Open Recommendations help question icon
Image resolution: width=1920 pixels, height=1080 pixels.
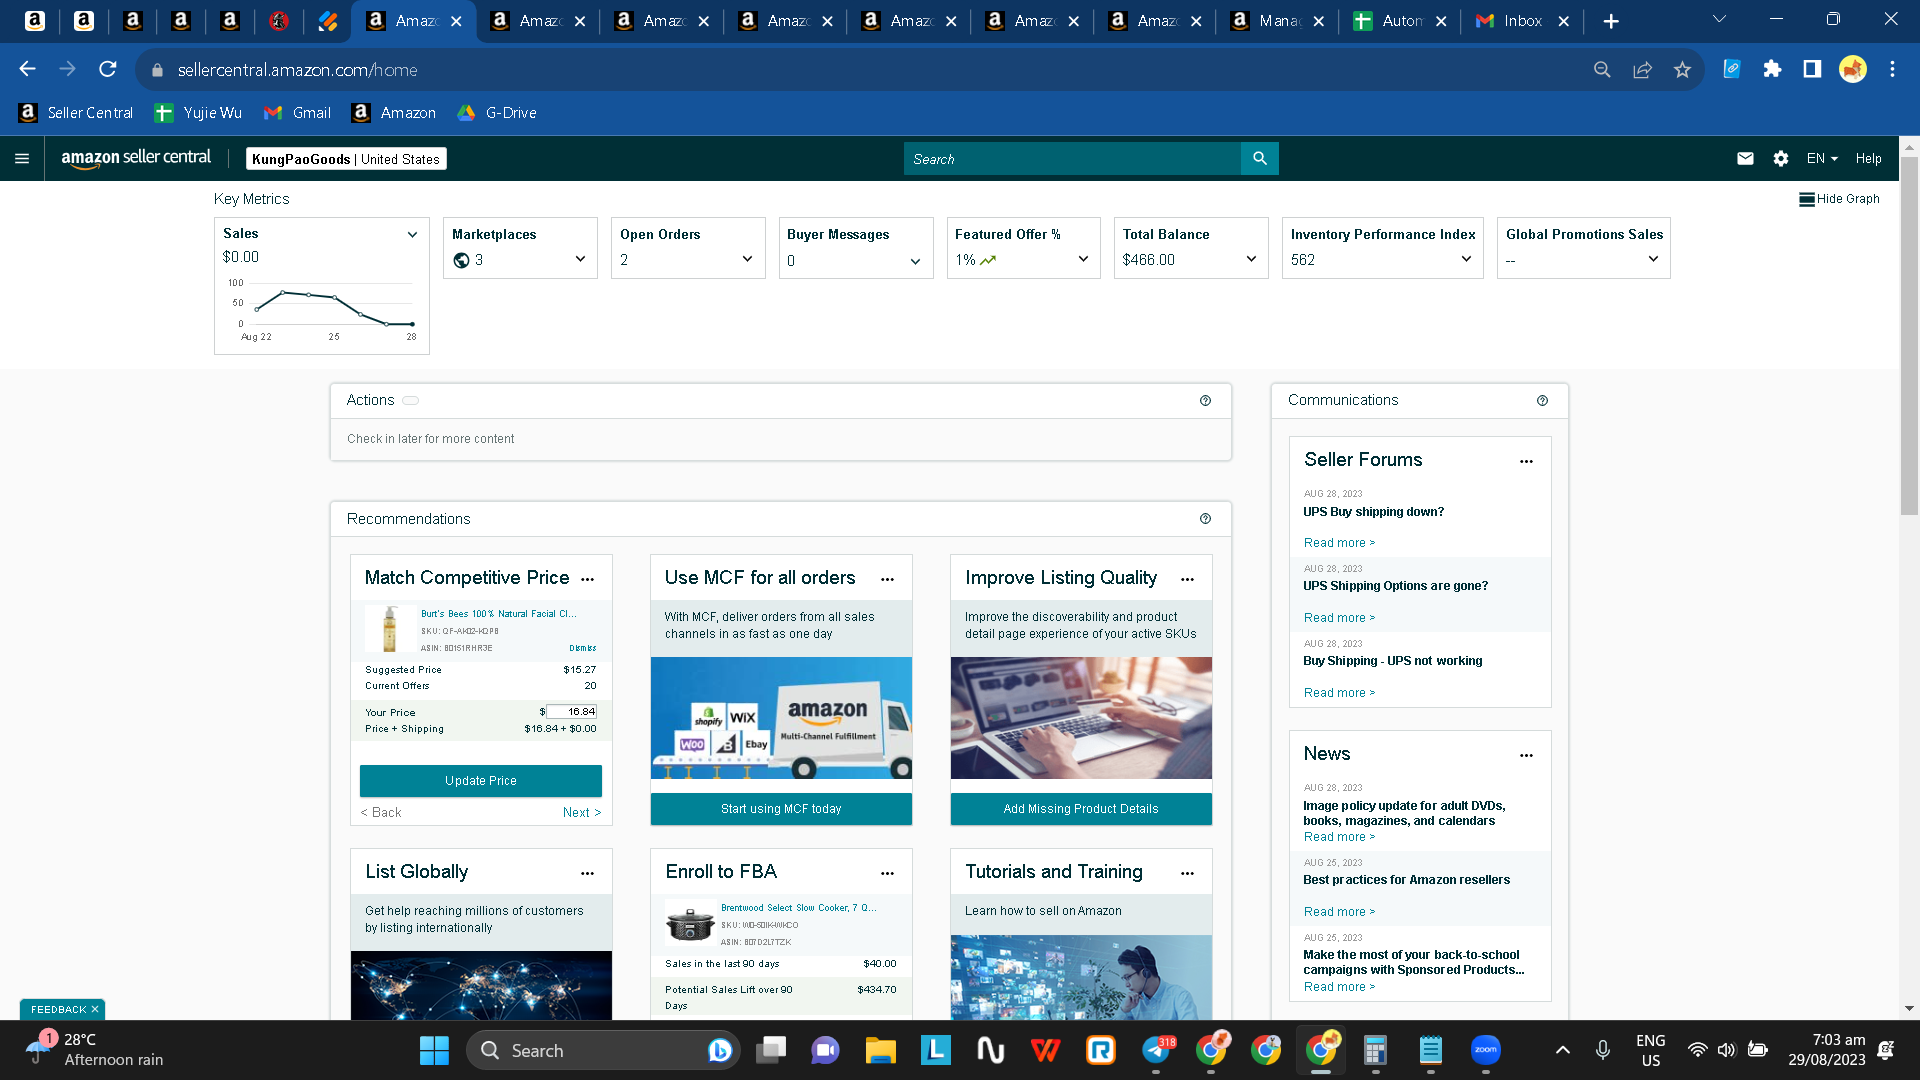[1206, 519]
